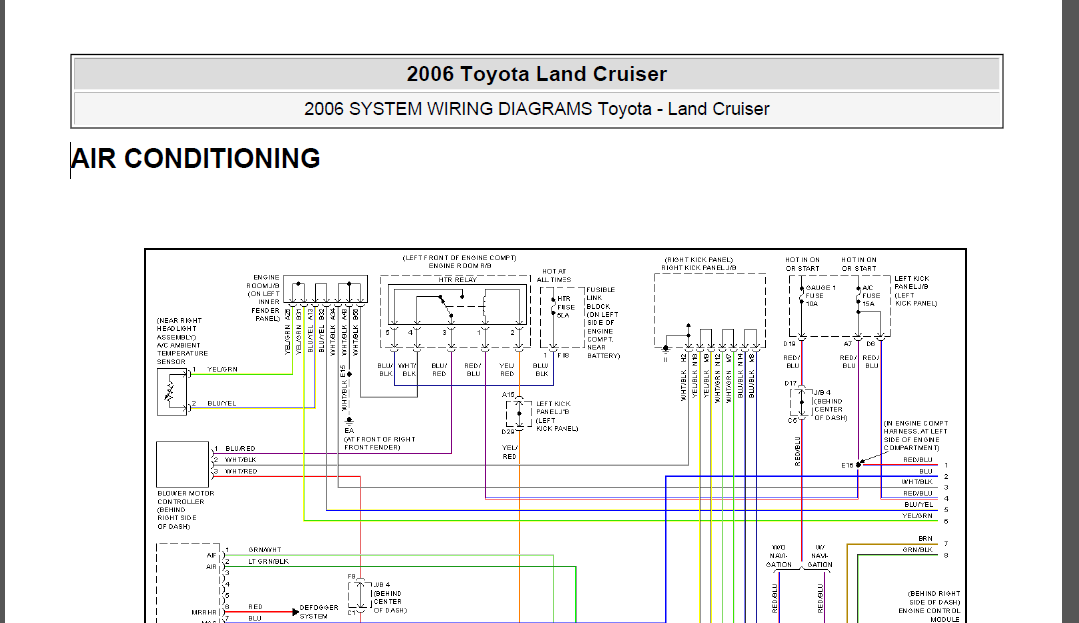This screenshot has width=1079, height=623.
Task: Click "HOT IN ON OR START" above GAUGE fuse
Action: pyautogui.click(x=802, y=264)
